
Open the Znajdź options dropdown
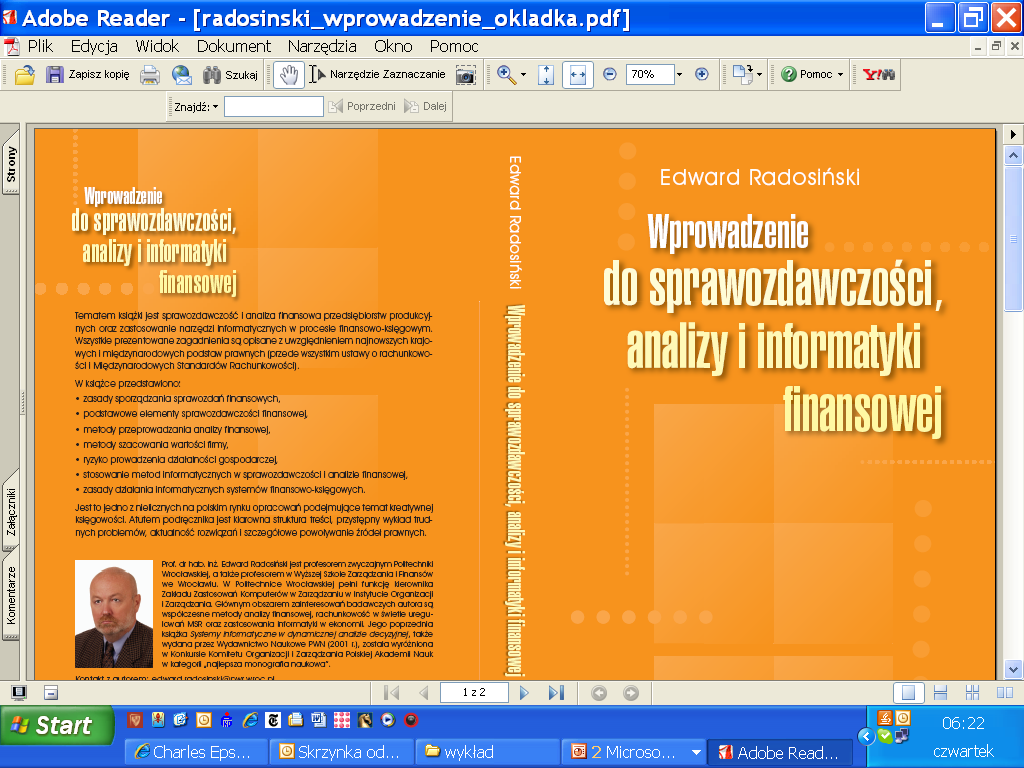coord(196,106)
